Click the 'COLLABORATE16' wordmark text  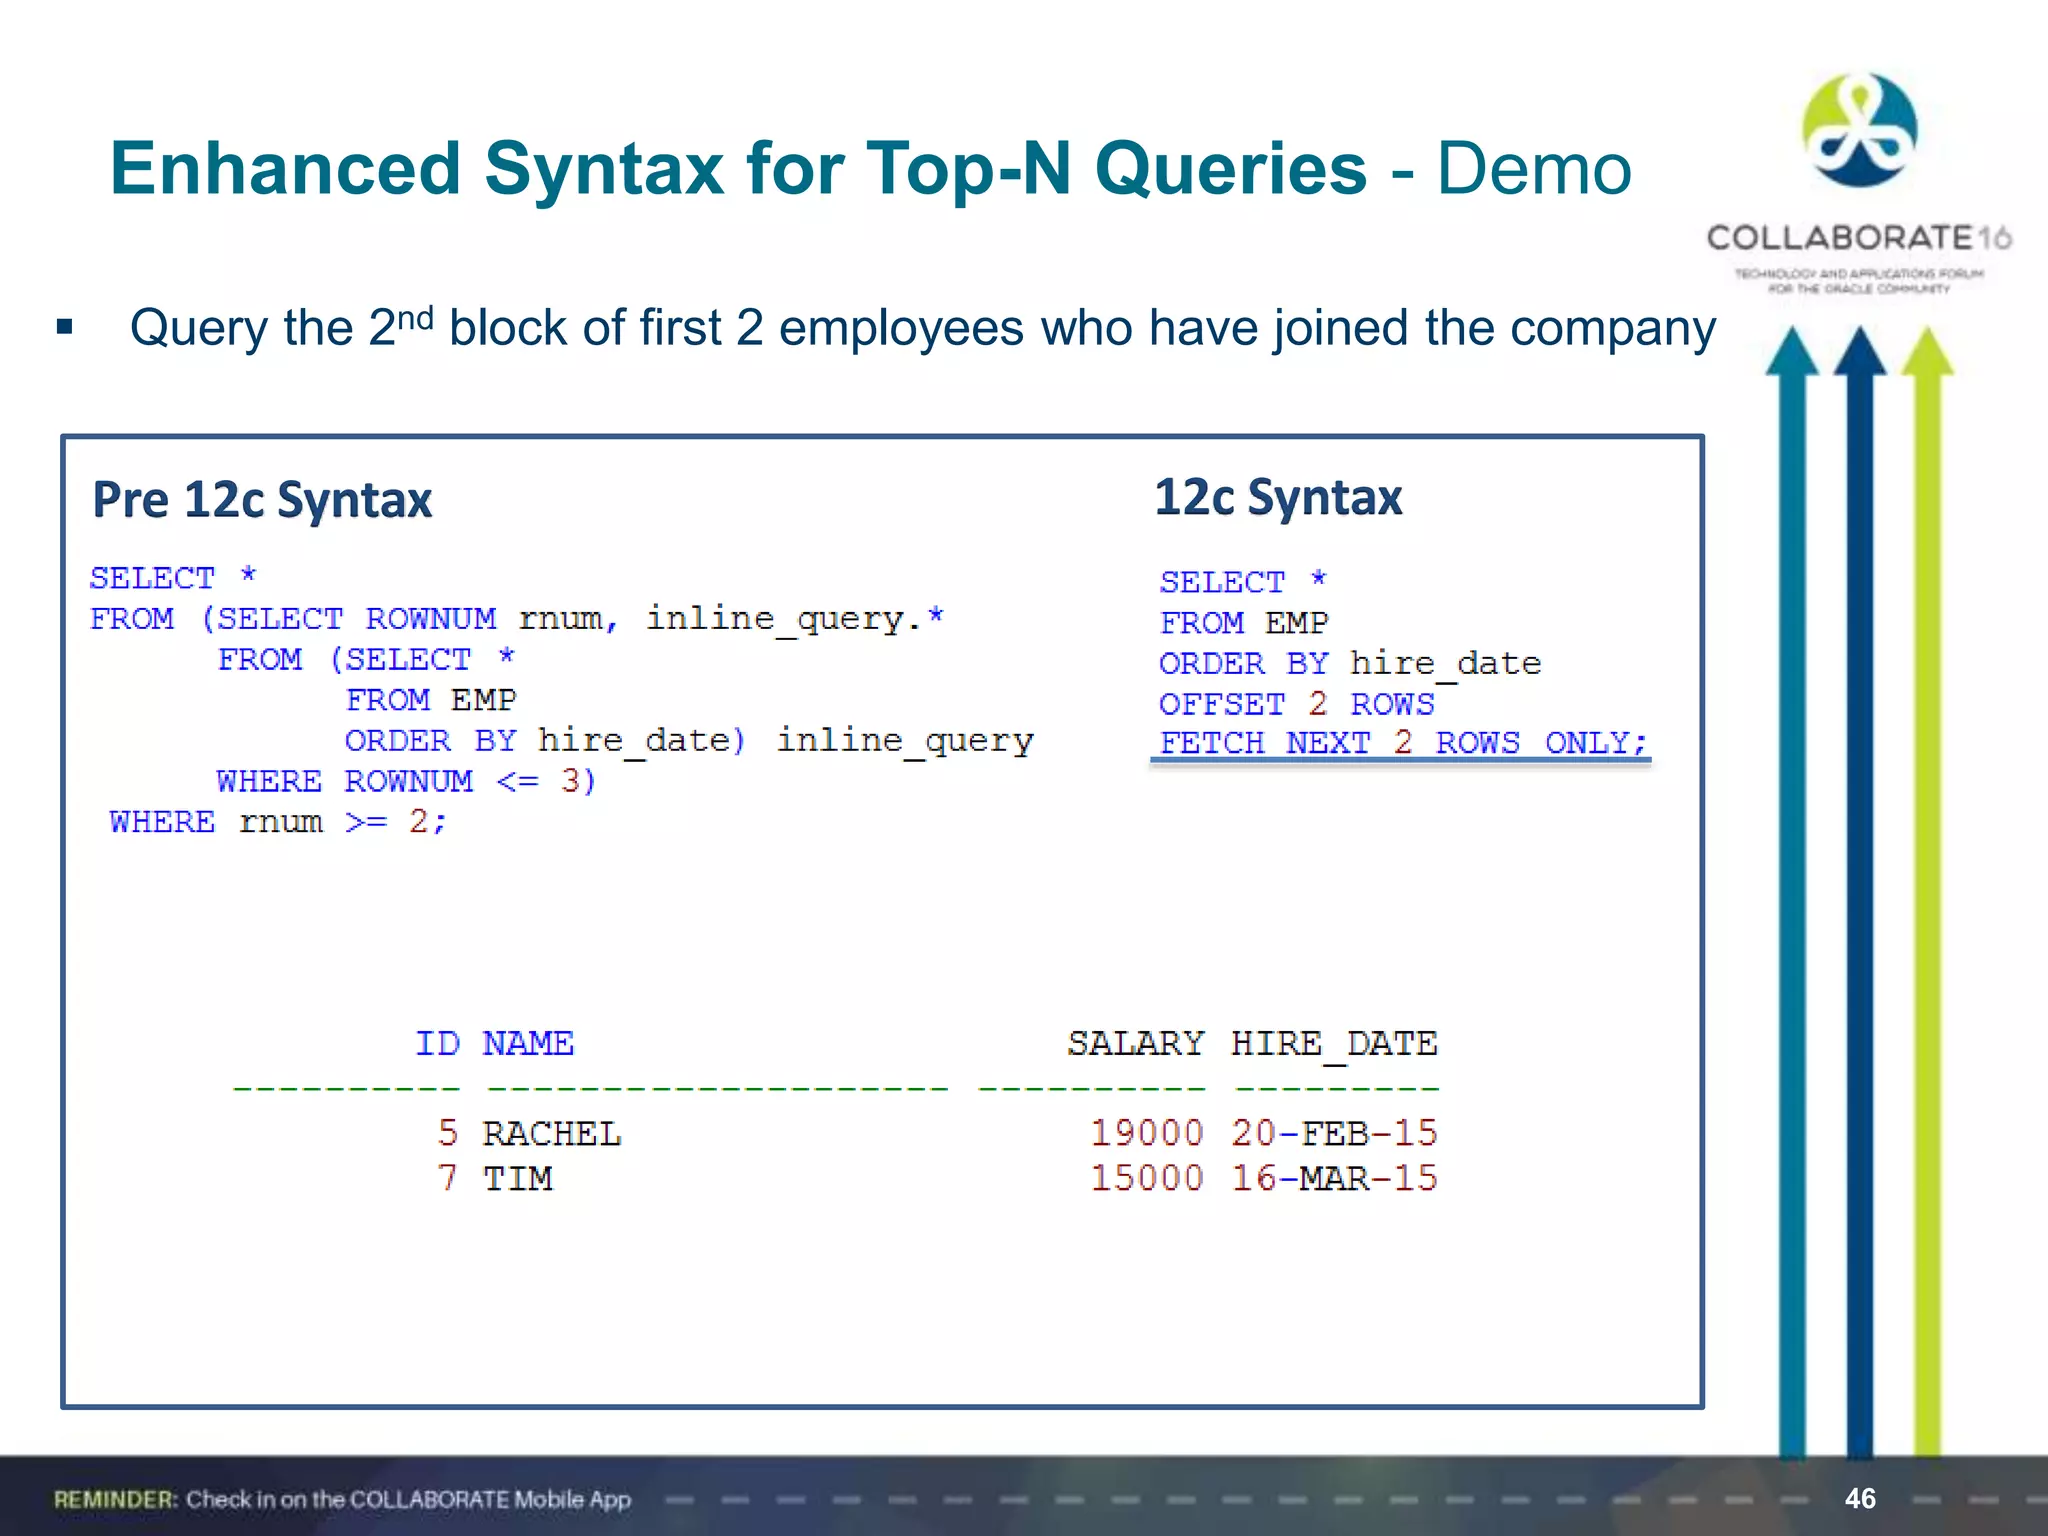(x=1859, y=238)
